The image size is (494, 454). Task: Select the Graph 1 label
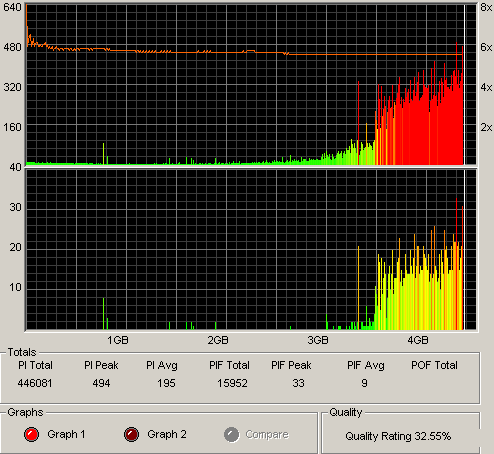point(66,434)
